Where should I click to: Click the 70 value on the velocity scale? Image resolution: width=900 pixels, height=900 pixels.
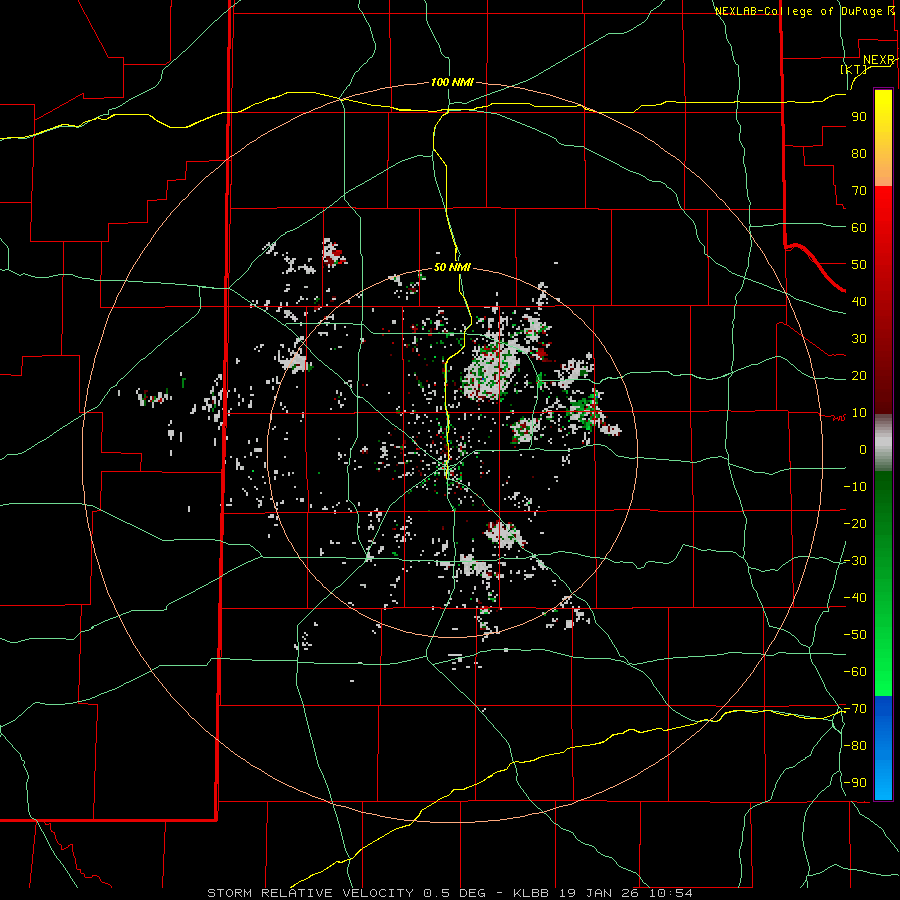pos(859,191)
